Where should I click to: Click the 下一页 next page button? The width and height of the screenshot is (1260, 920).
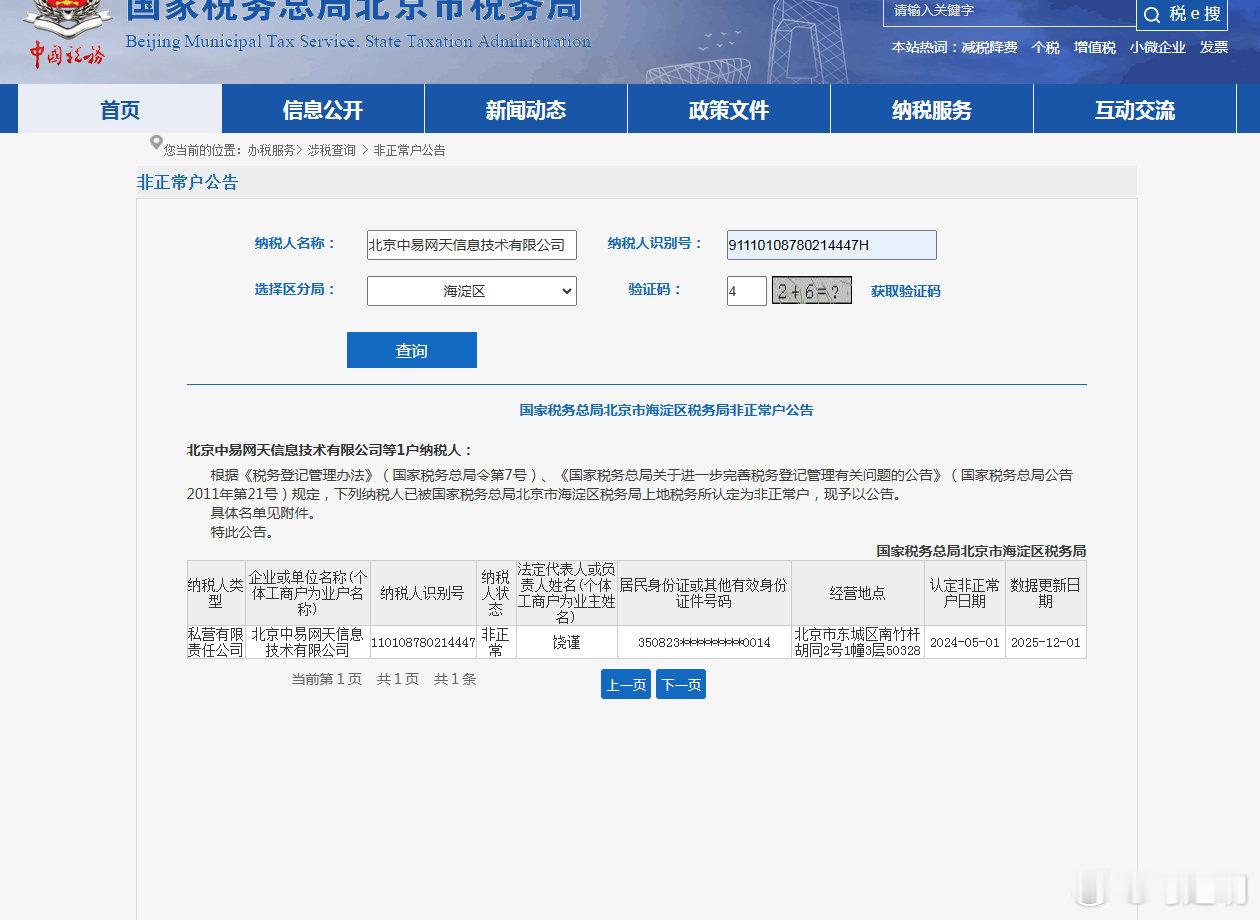coord(680,684)
